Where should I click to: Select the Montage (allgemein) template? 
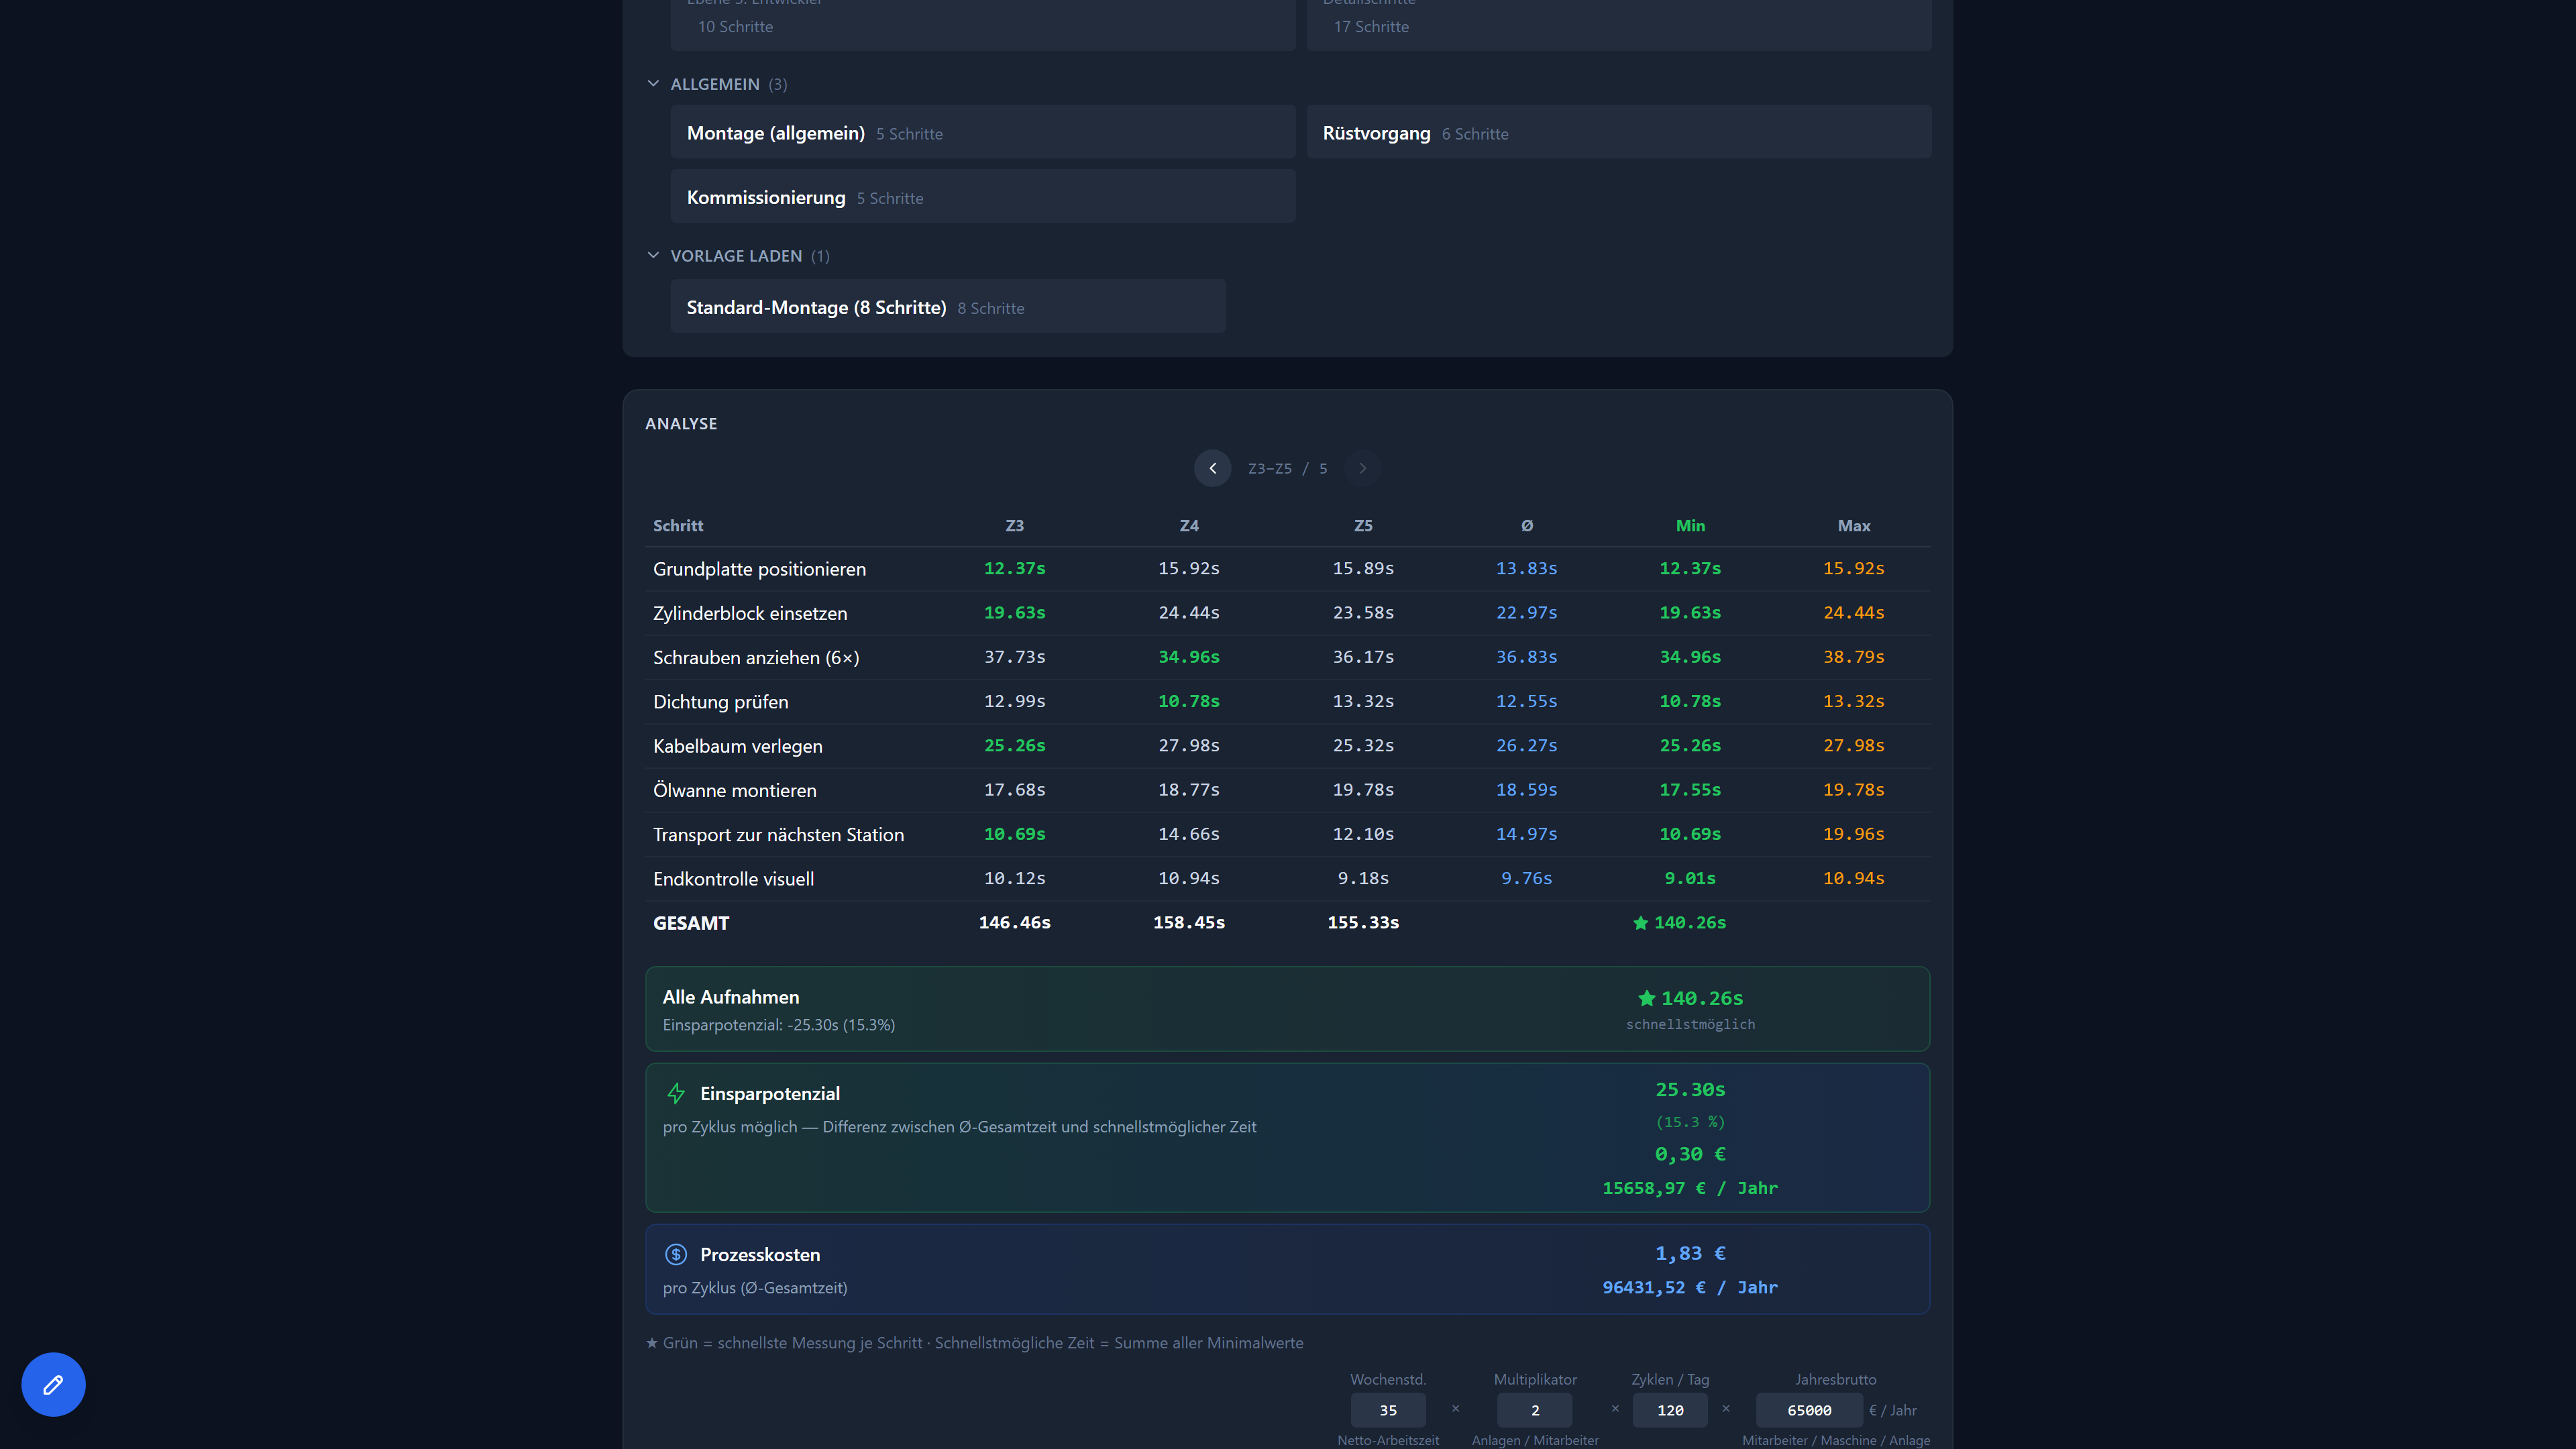pyautogui.click(x=982, y=133)
